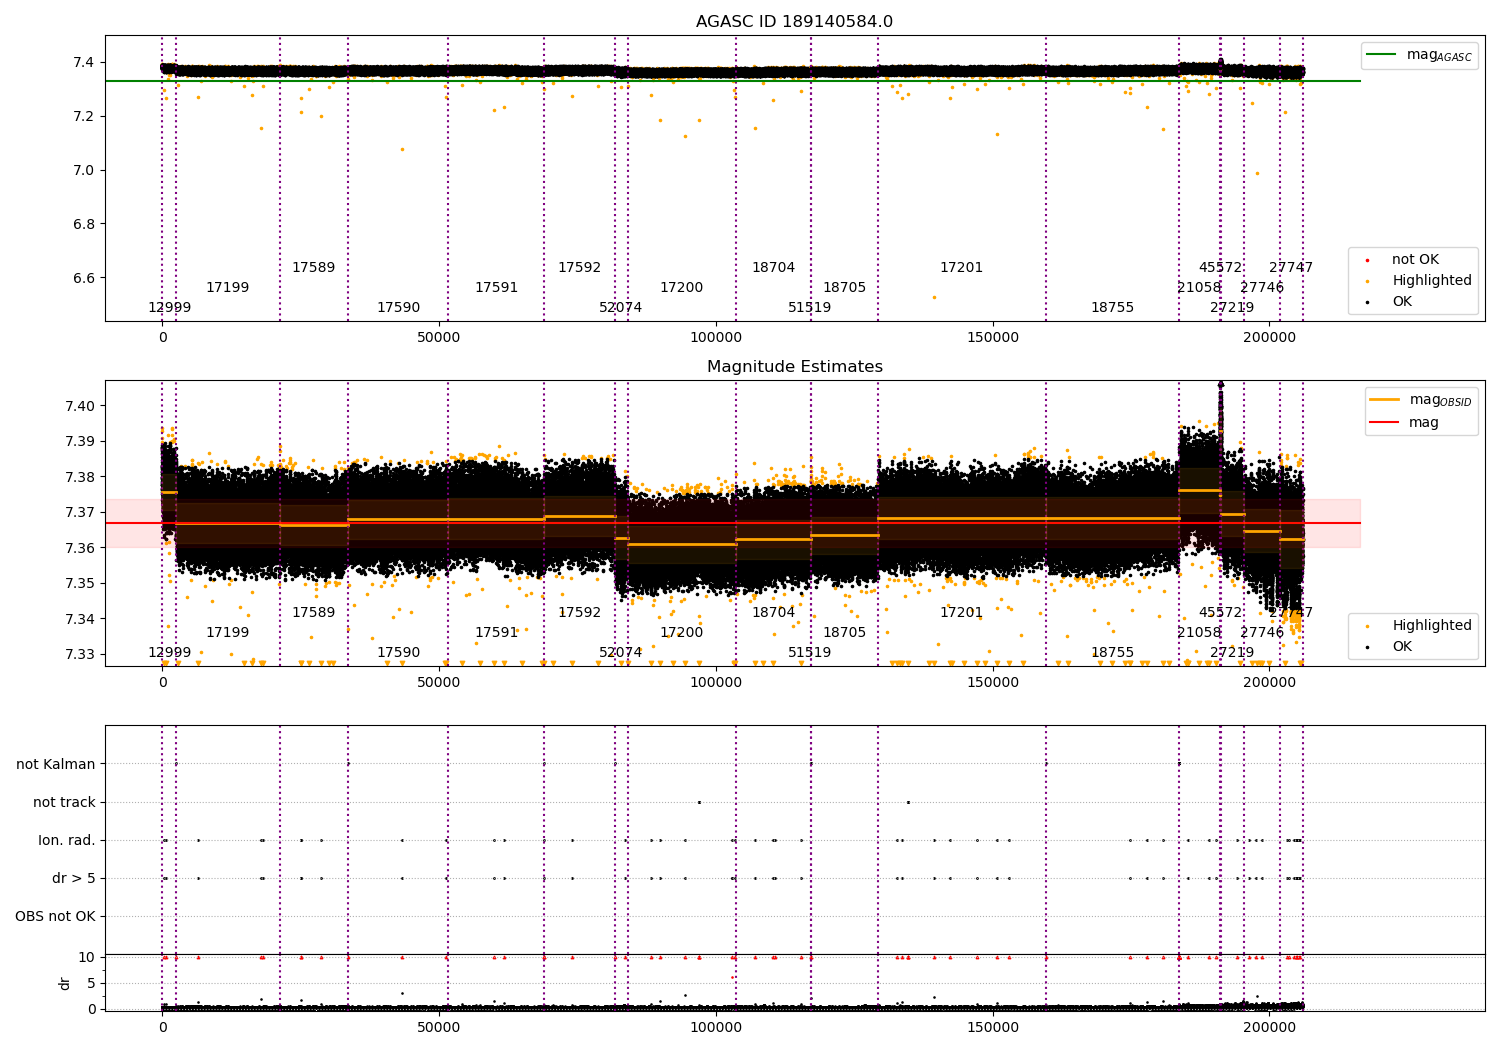Click OBSID label 17199 in the top plot
Image resolution: width=1500 pixels, height=1050 pixels.
[227, 288]
